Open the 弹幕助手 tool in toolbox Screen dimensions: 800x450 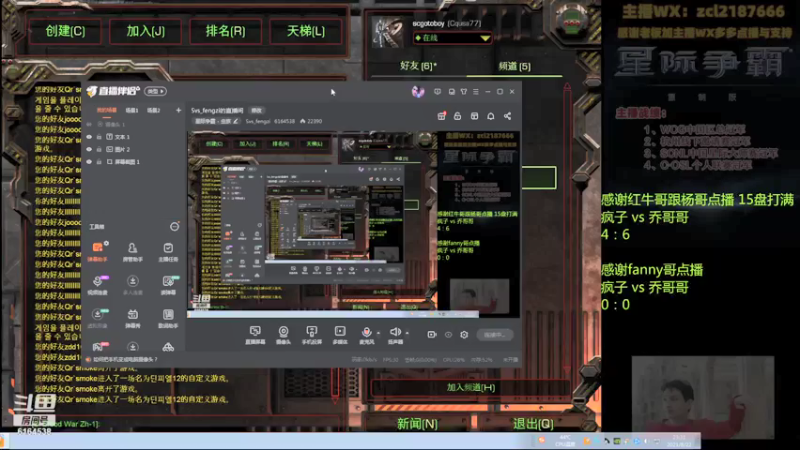point(97,251)
